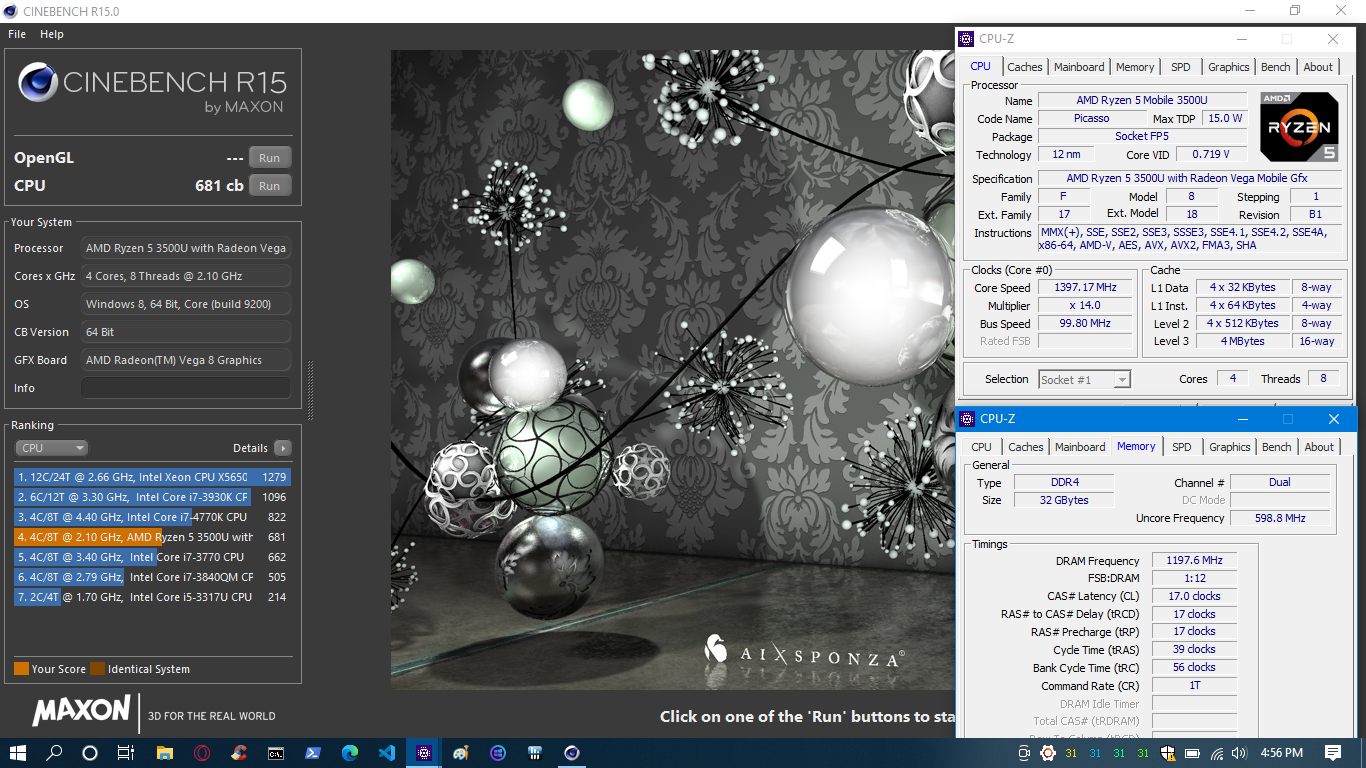Open volume speaker tray icon
The image size is (1366, 768).
coord(1240,753)
